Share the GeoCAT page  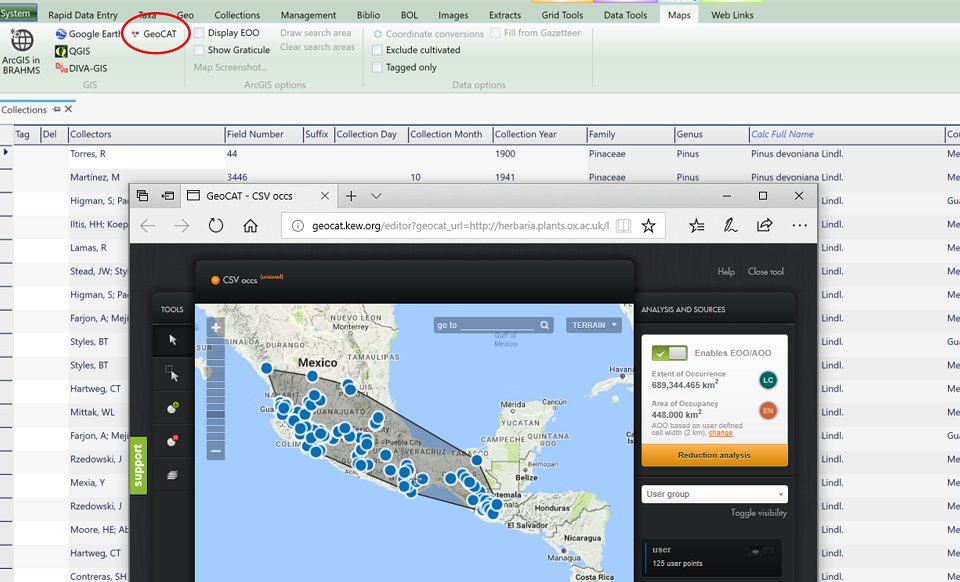pos(764,225)
